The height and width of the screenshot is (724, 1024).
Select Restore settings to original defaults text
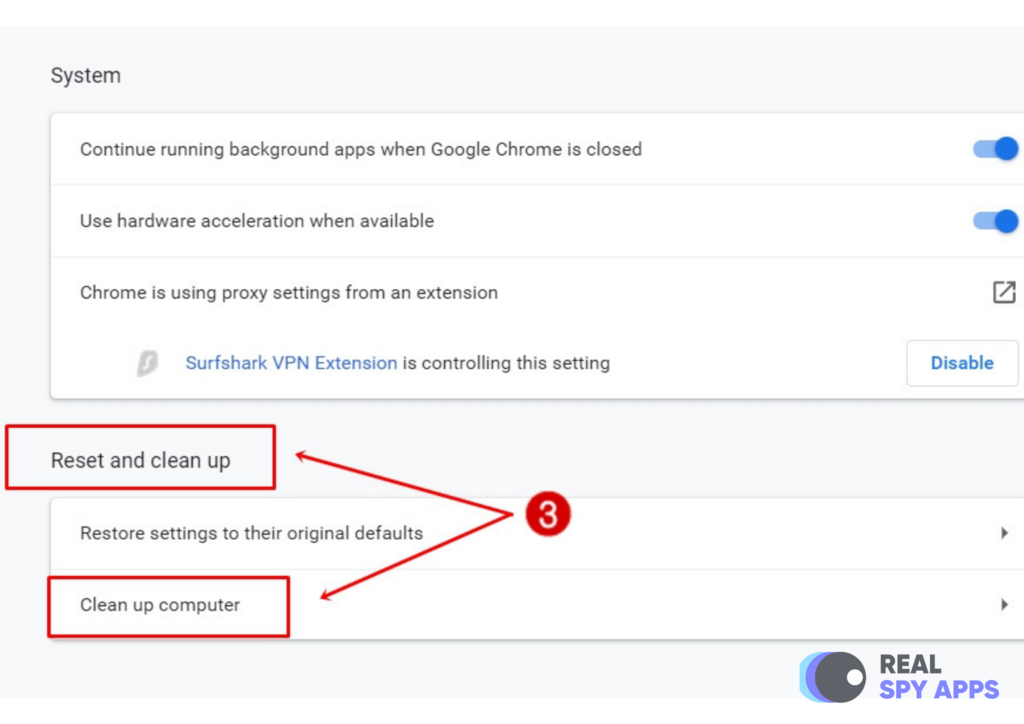click(251, 533)
